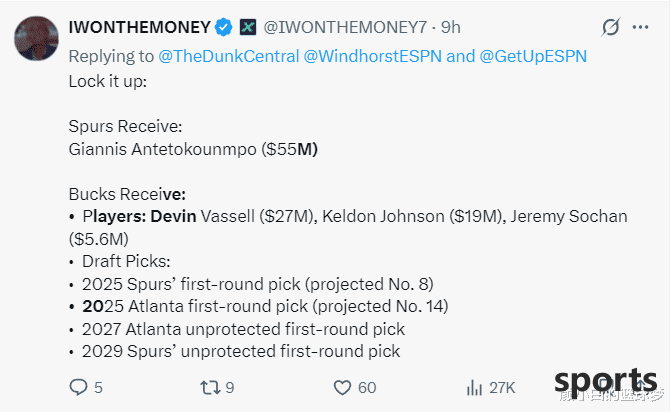Viewport: 672px width, 412px height.
Task: Share the post via the upload-arrow icon
Action: click(640, 387)
